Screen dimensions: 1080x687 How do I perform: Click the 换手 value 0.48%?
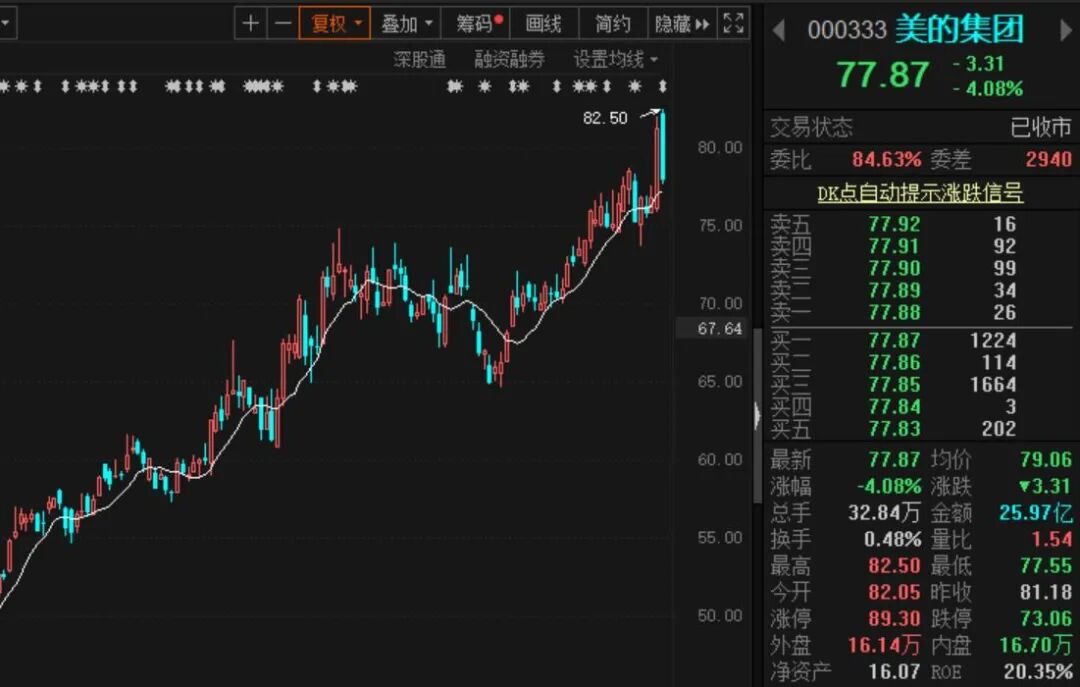point(893,539)
